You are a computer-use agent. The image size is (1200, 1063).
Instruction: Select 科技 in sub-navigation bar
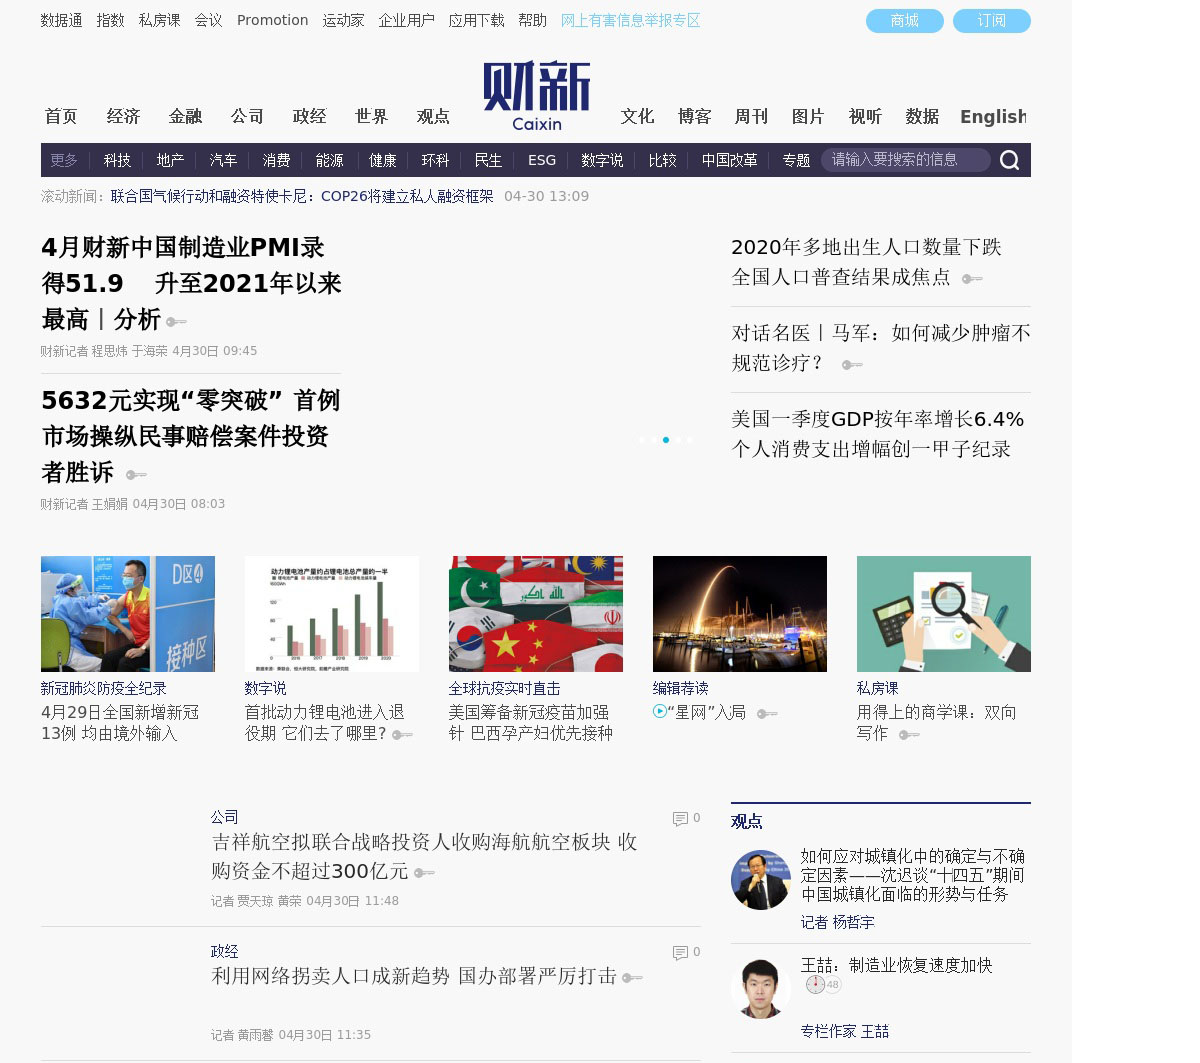[x=117, y=160]
